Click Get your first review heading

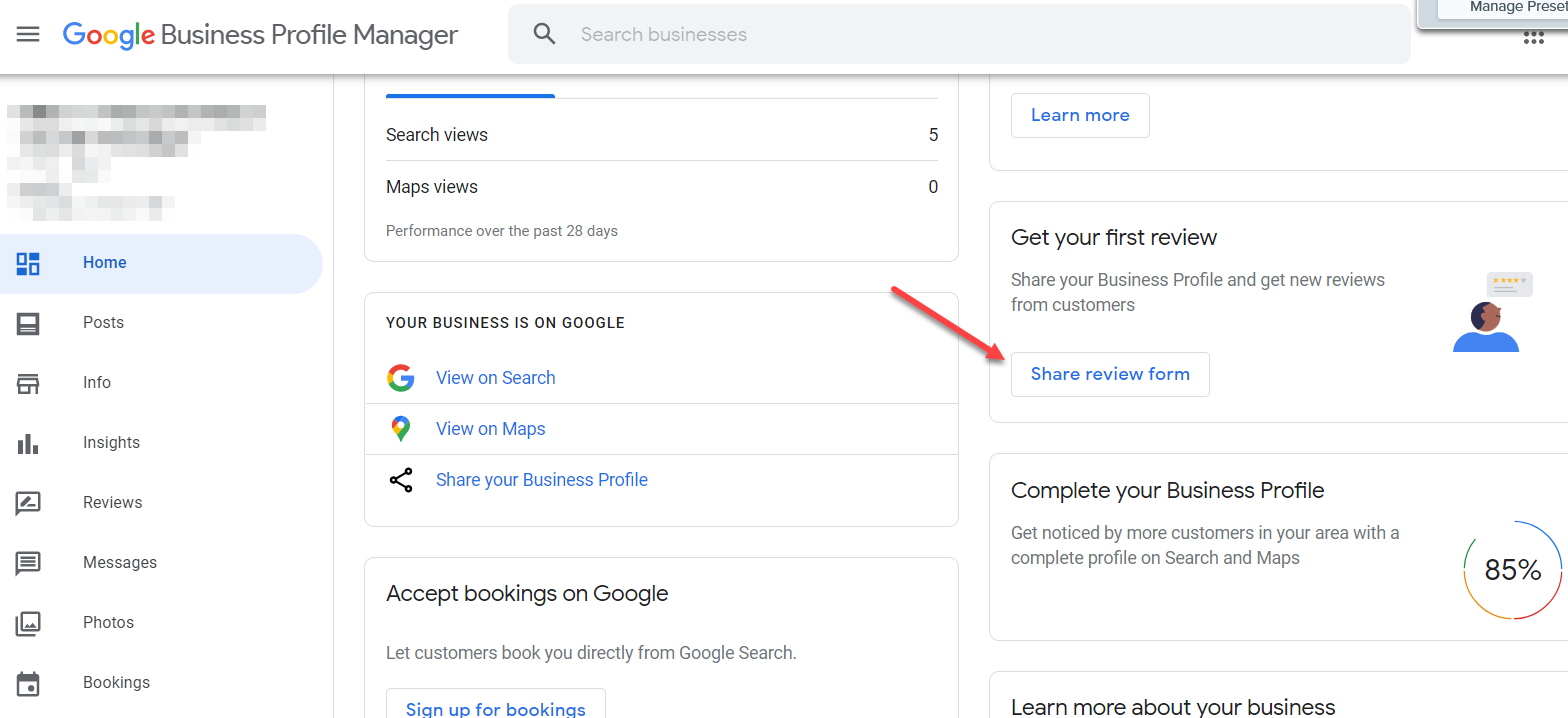(x=1114, y=238)
